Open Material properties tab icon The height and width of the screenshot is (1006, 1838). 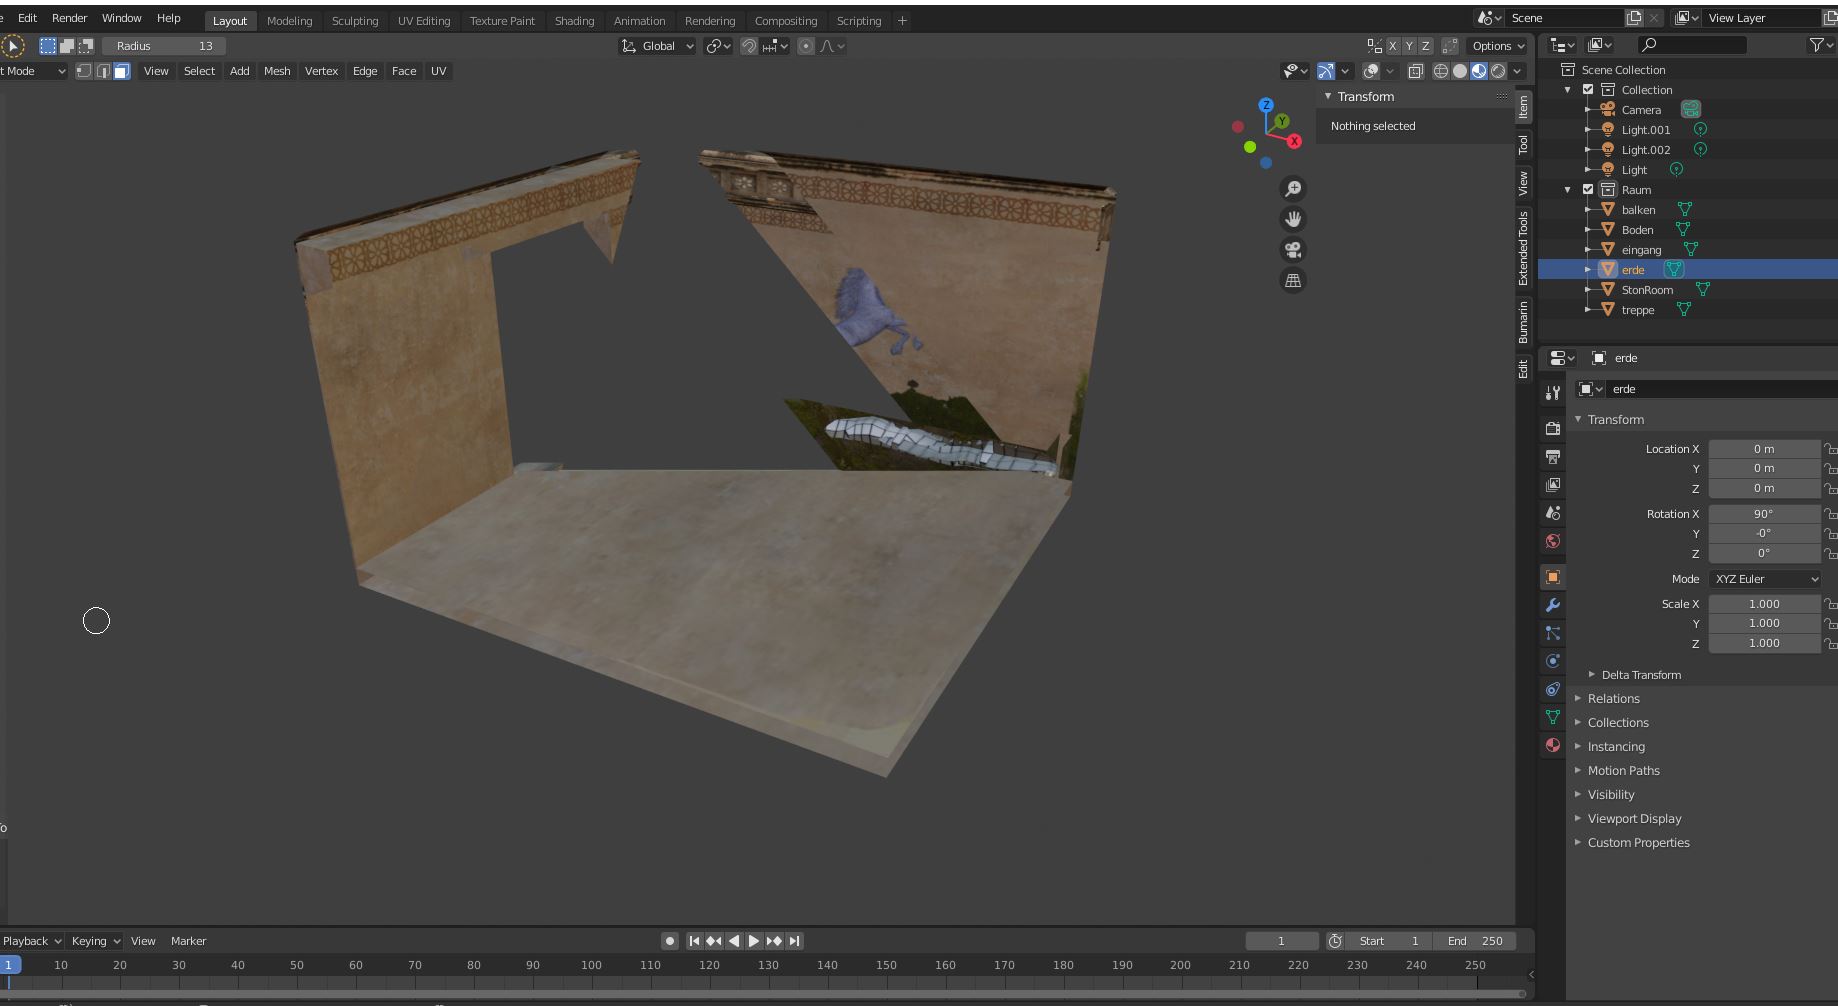[1553, 745]
